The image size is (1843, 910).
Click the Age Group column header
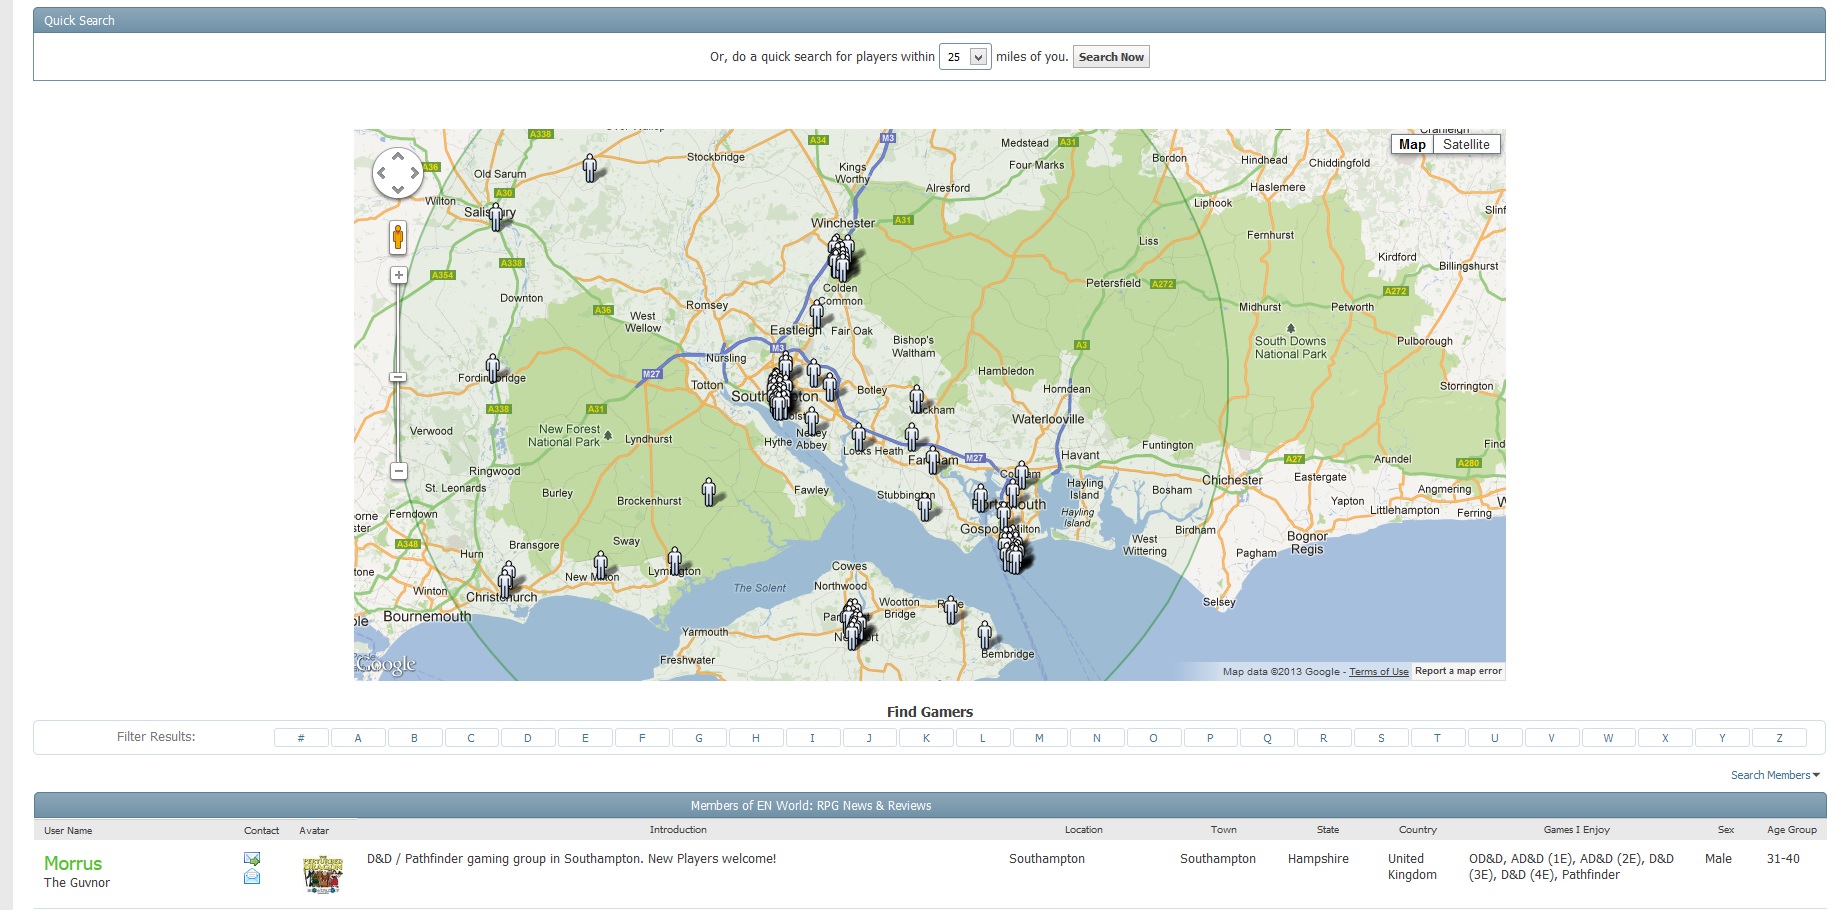[1791, 830]
